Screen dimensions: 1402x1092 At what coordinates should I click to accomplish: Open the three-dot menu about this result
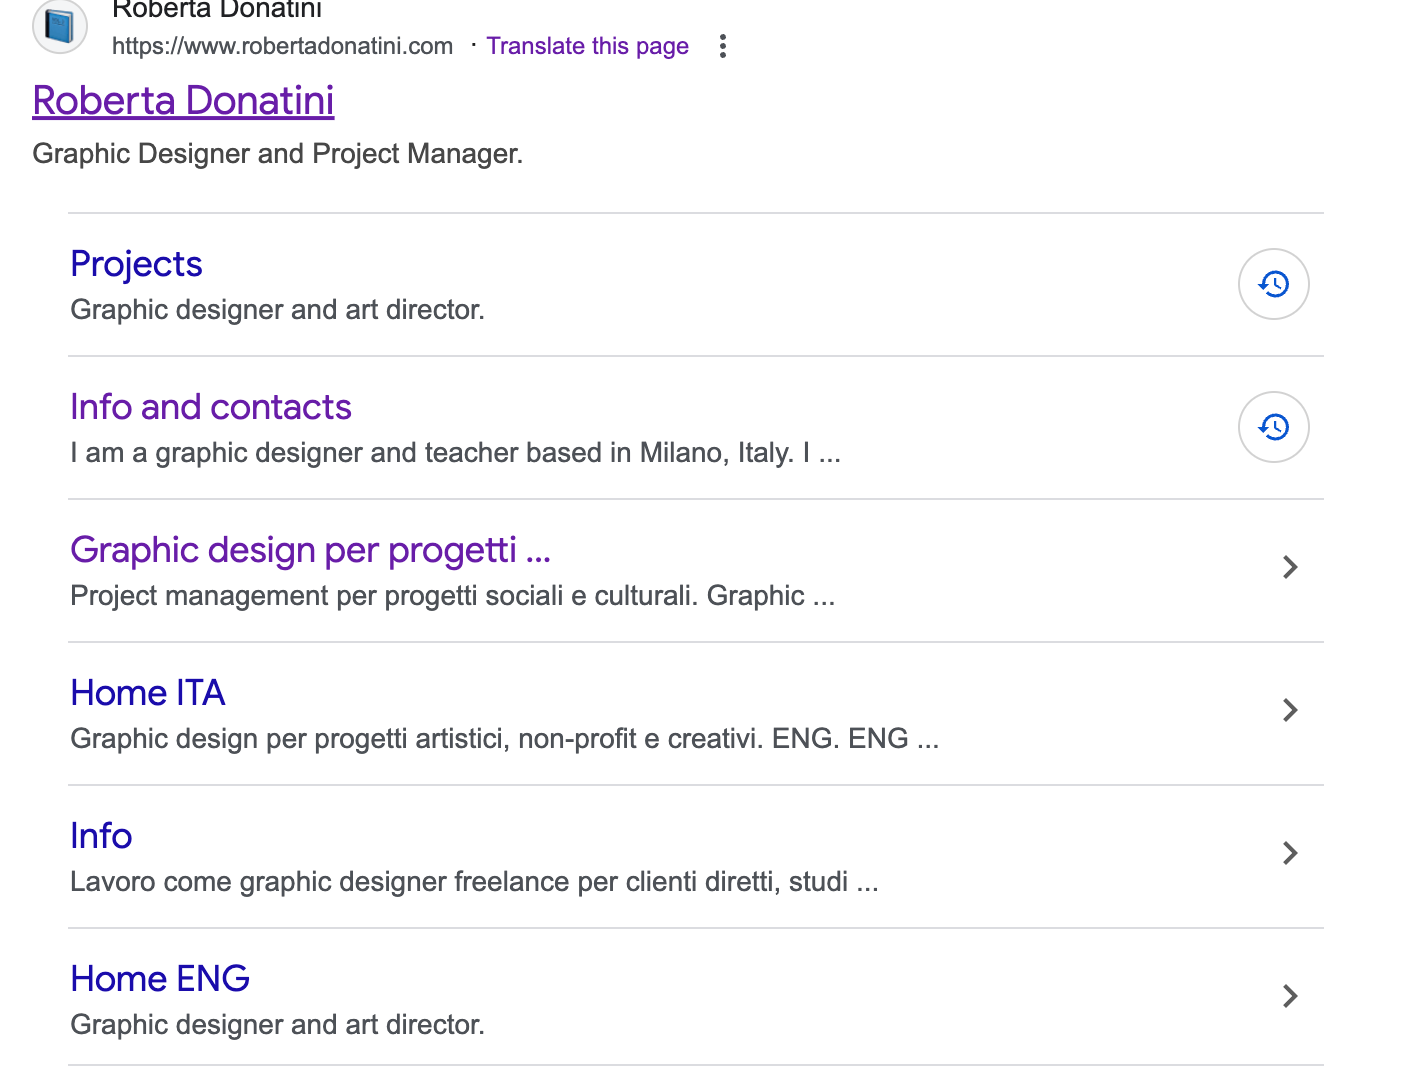[722, 46]
